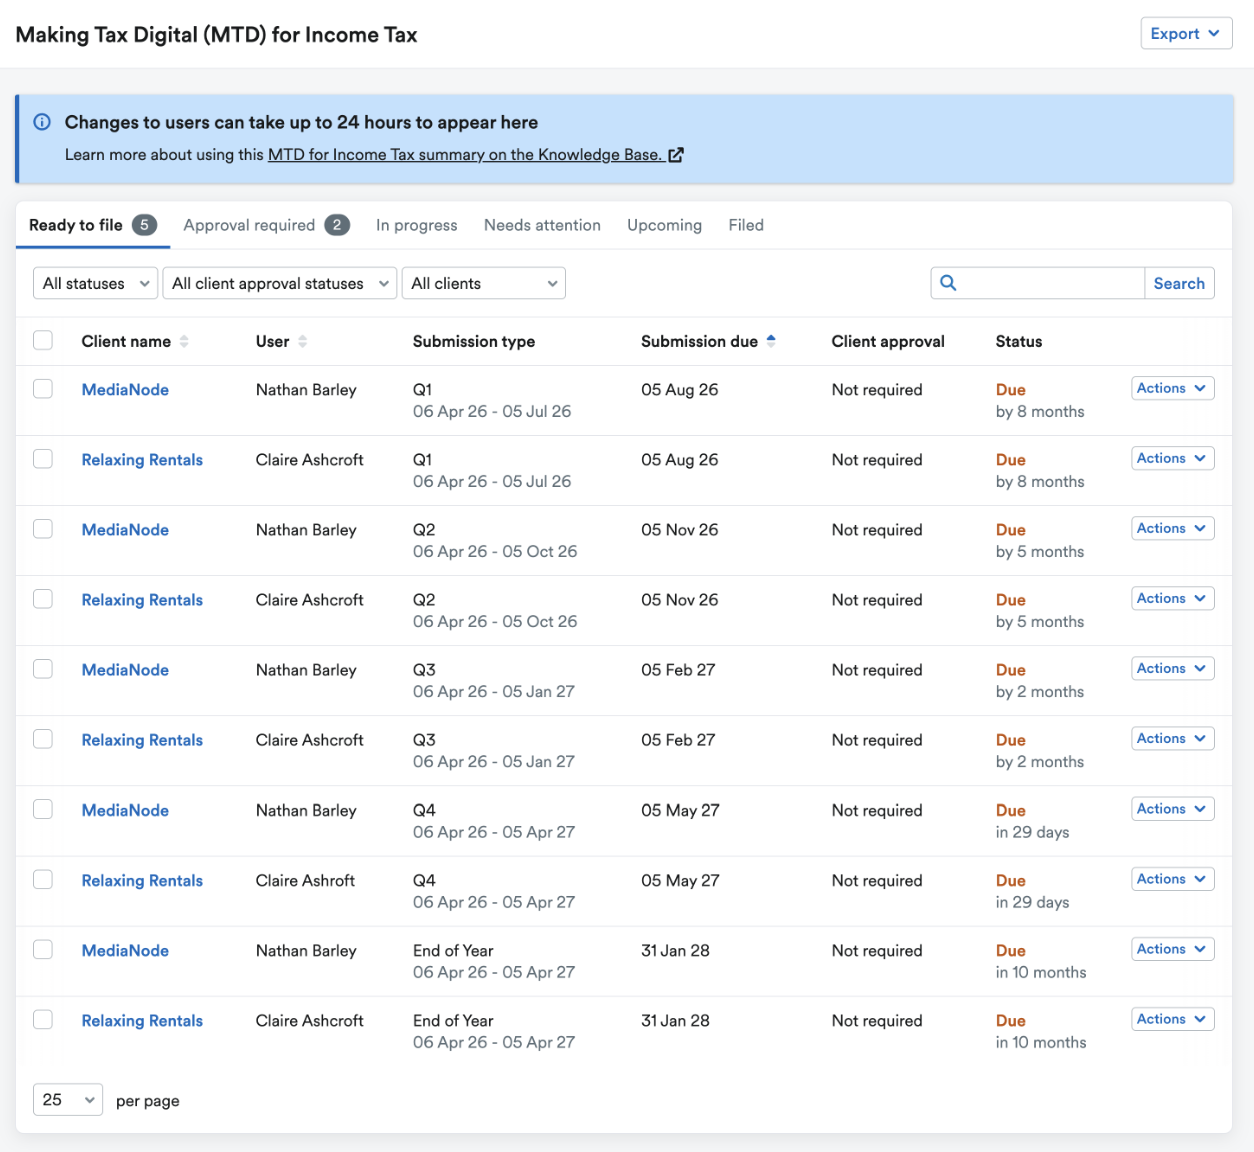Open MediaNode link in the Q3 row
The image size is (1254, 1152).
(125, 670)
